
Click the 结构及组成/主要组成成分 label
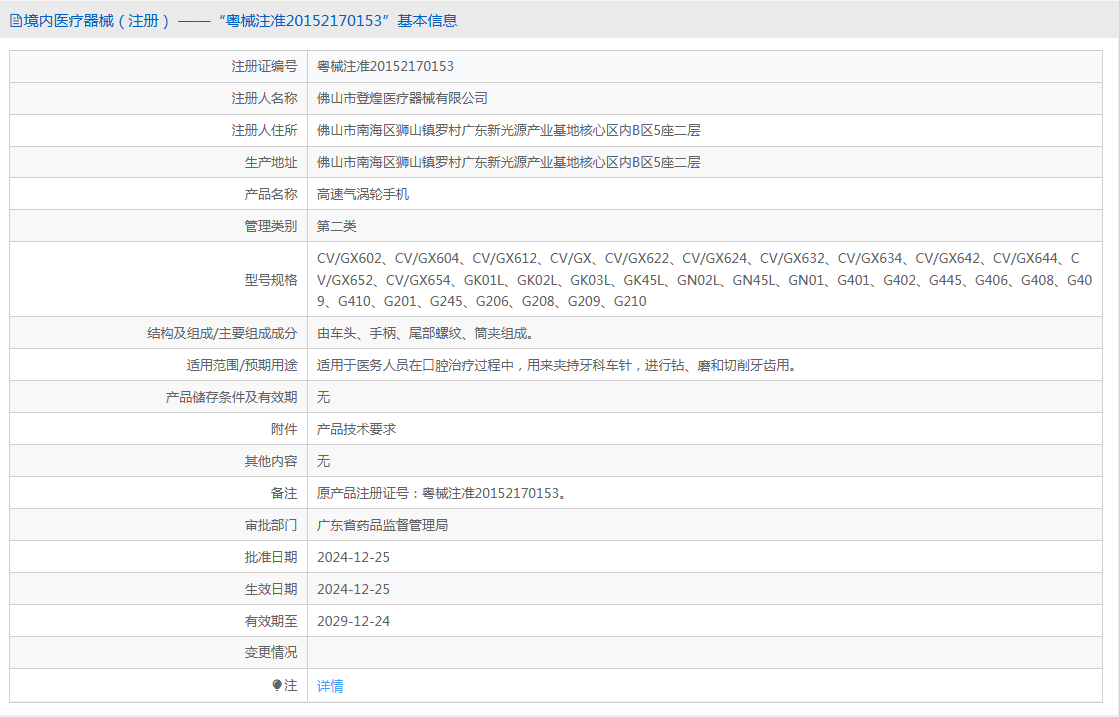(x=222, y=333)
